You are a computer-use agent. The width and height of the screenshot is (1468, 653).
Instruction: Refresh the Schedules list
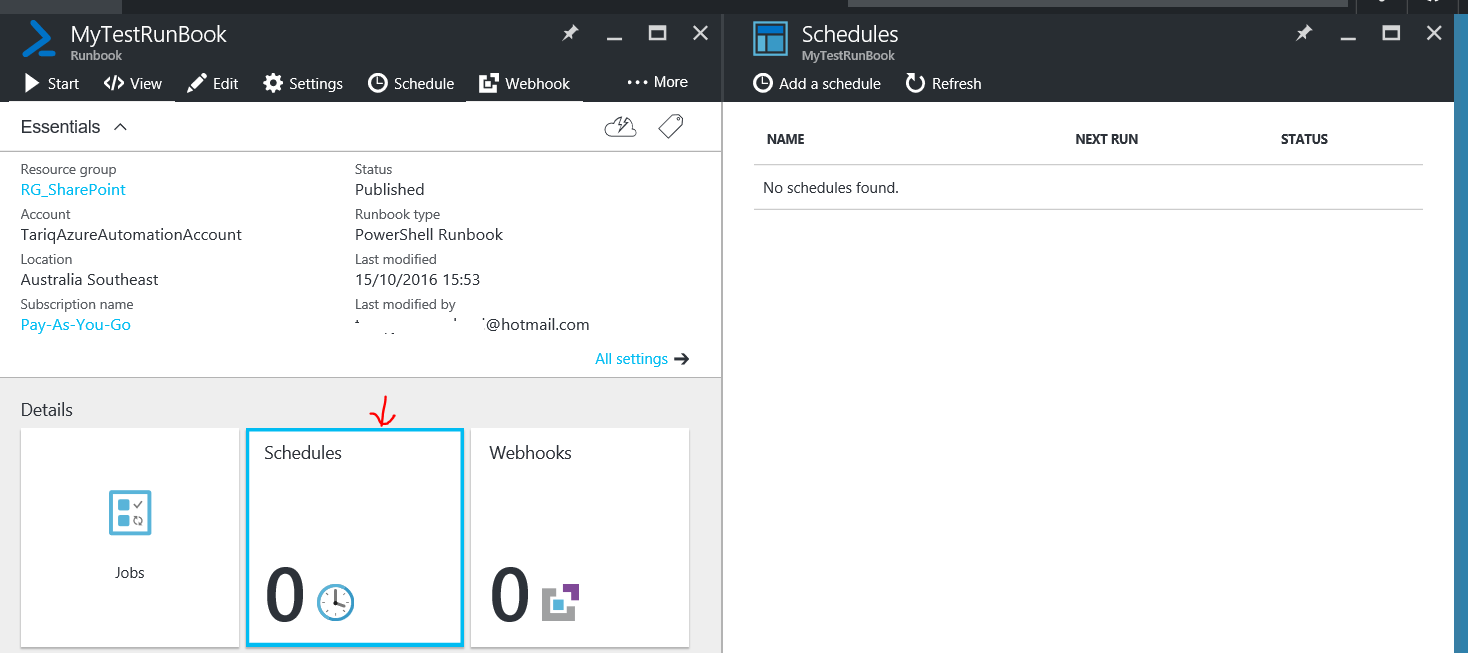pyautogui.click(x=943, y=83)
